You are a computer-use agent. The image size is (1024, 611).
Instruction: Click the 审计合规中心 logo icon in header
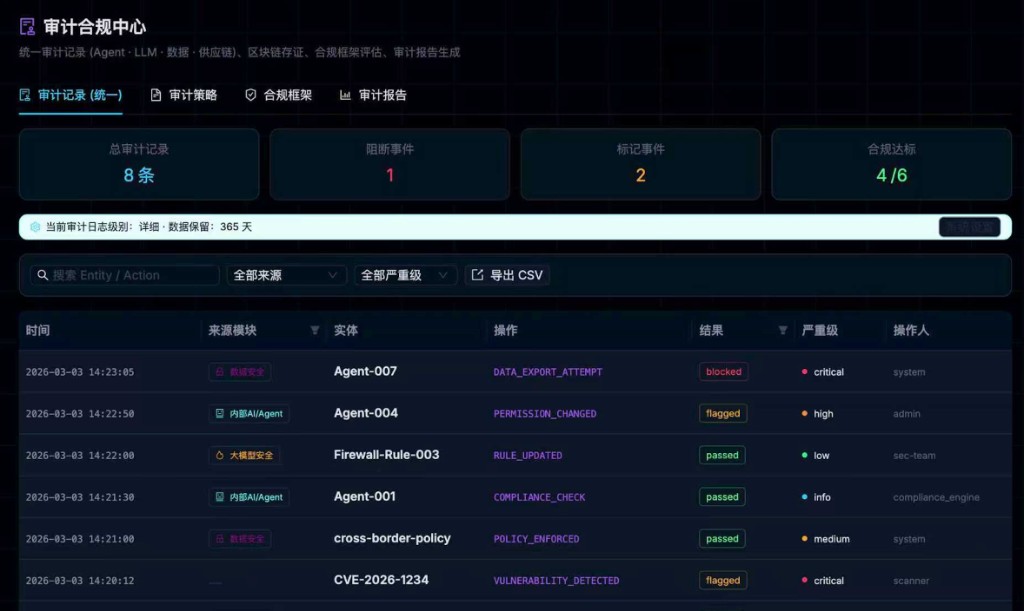[27, 27]
